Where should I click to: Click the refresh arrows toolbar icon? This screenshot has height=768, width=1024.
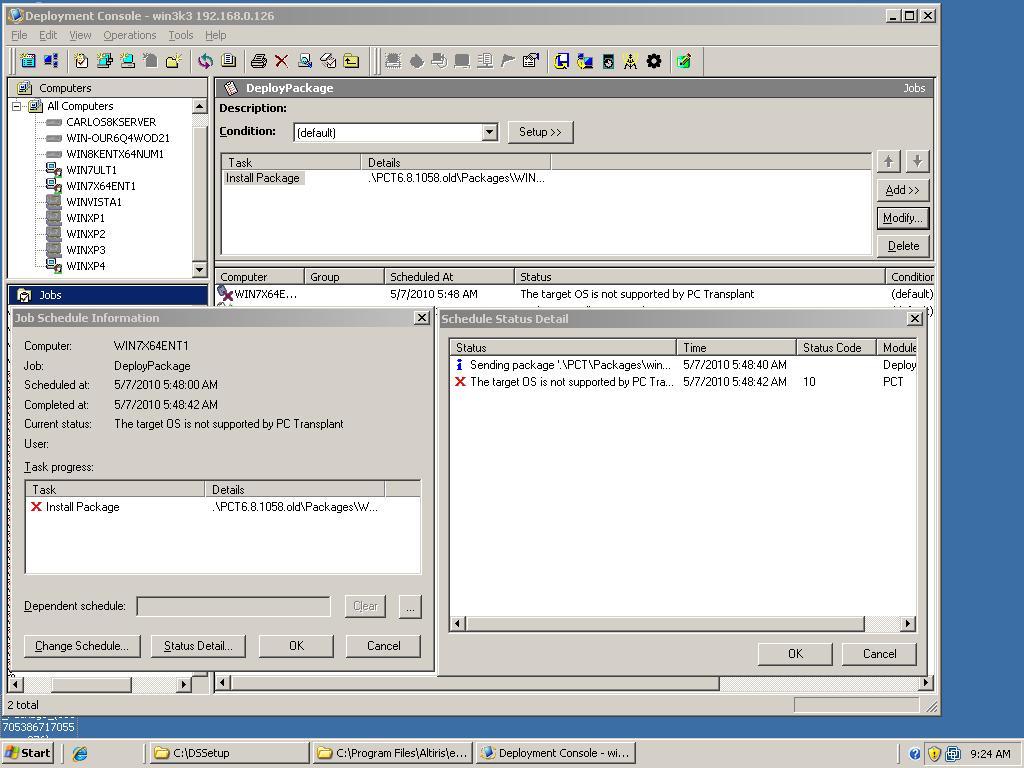click(x=204, y=61)
